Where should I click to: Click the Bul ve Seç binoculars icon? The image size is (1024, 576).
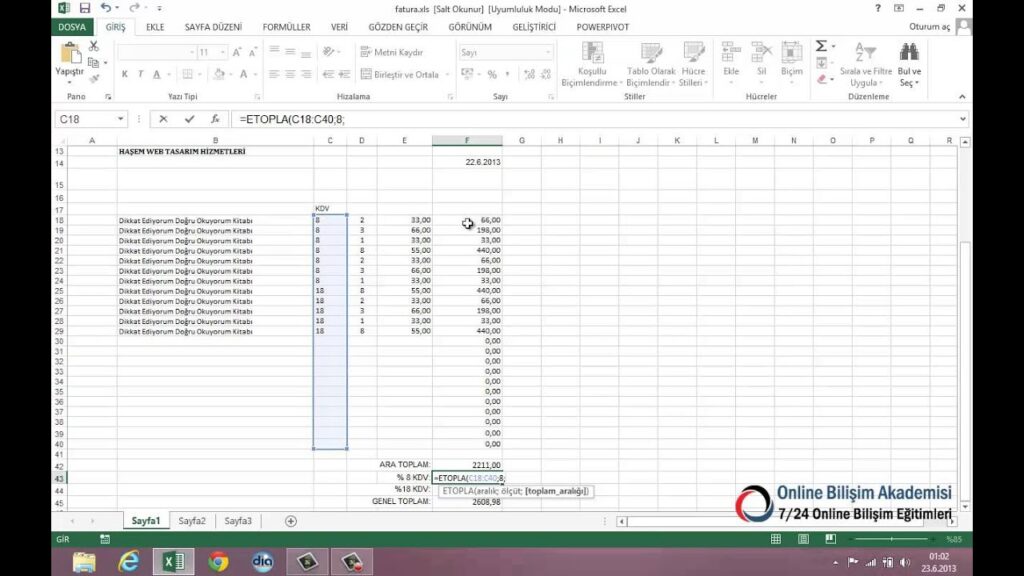909,52
